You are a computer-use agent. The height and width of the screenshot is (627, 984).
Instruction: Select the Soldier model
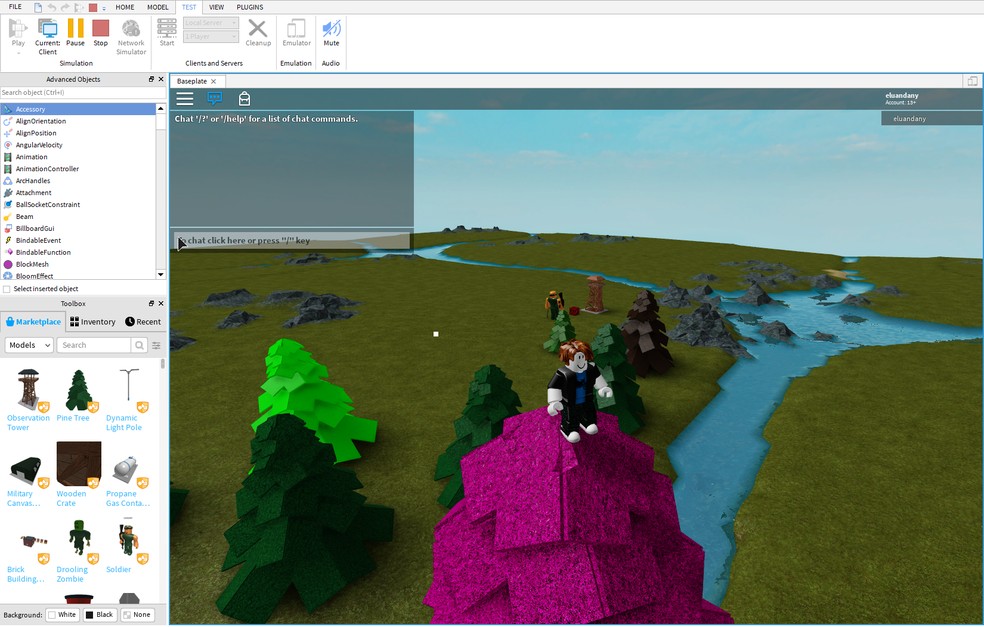tap(128, 546)
